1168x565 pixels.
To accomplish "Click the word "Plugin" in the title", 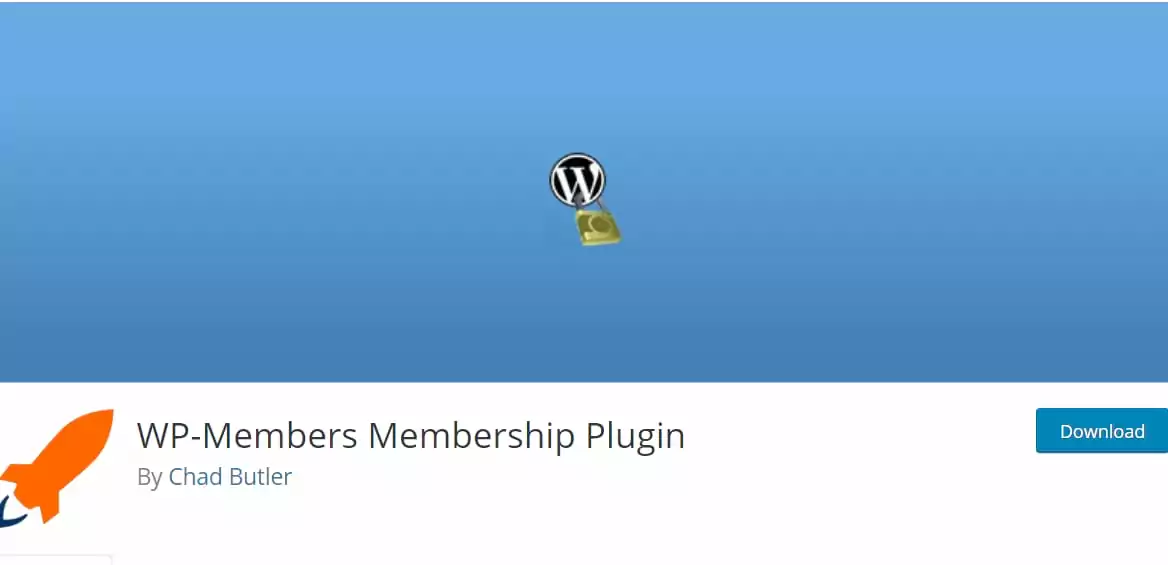I will click(x=635, y=436).
